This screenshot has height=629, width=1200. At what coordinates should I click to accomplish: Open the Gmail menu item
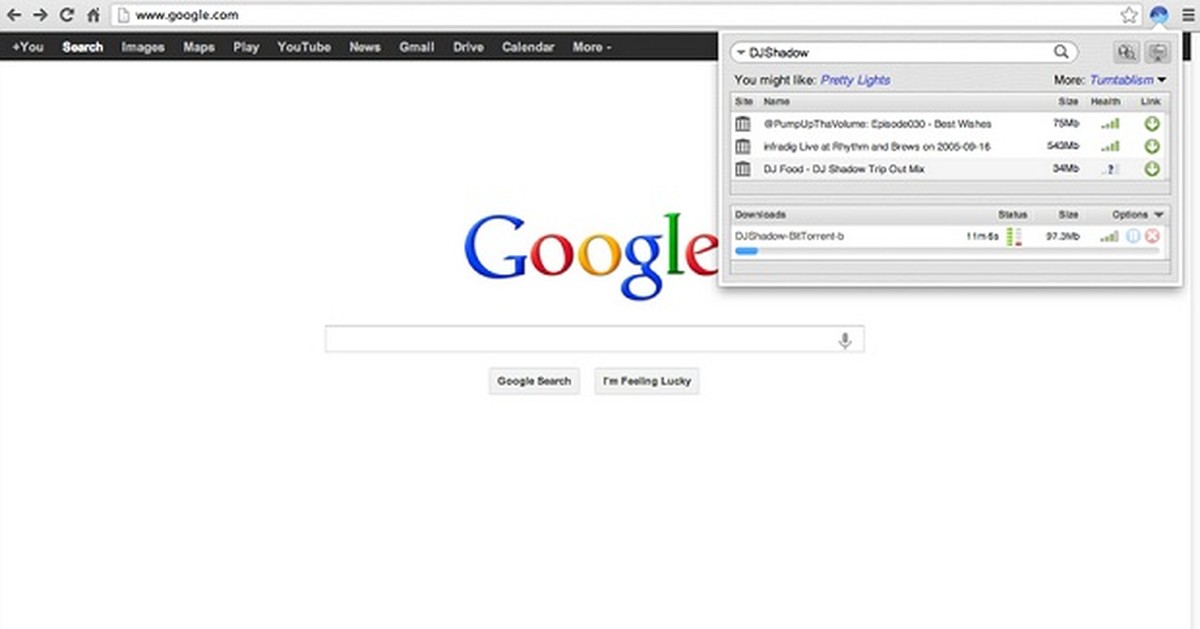(x=417, y=47)
